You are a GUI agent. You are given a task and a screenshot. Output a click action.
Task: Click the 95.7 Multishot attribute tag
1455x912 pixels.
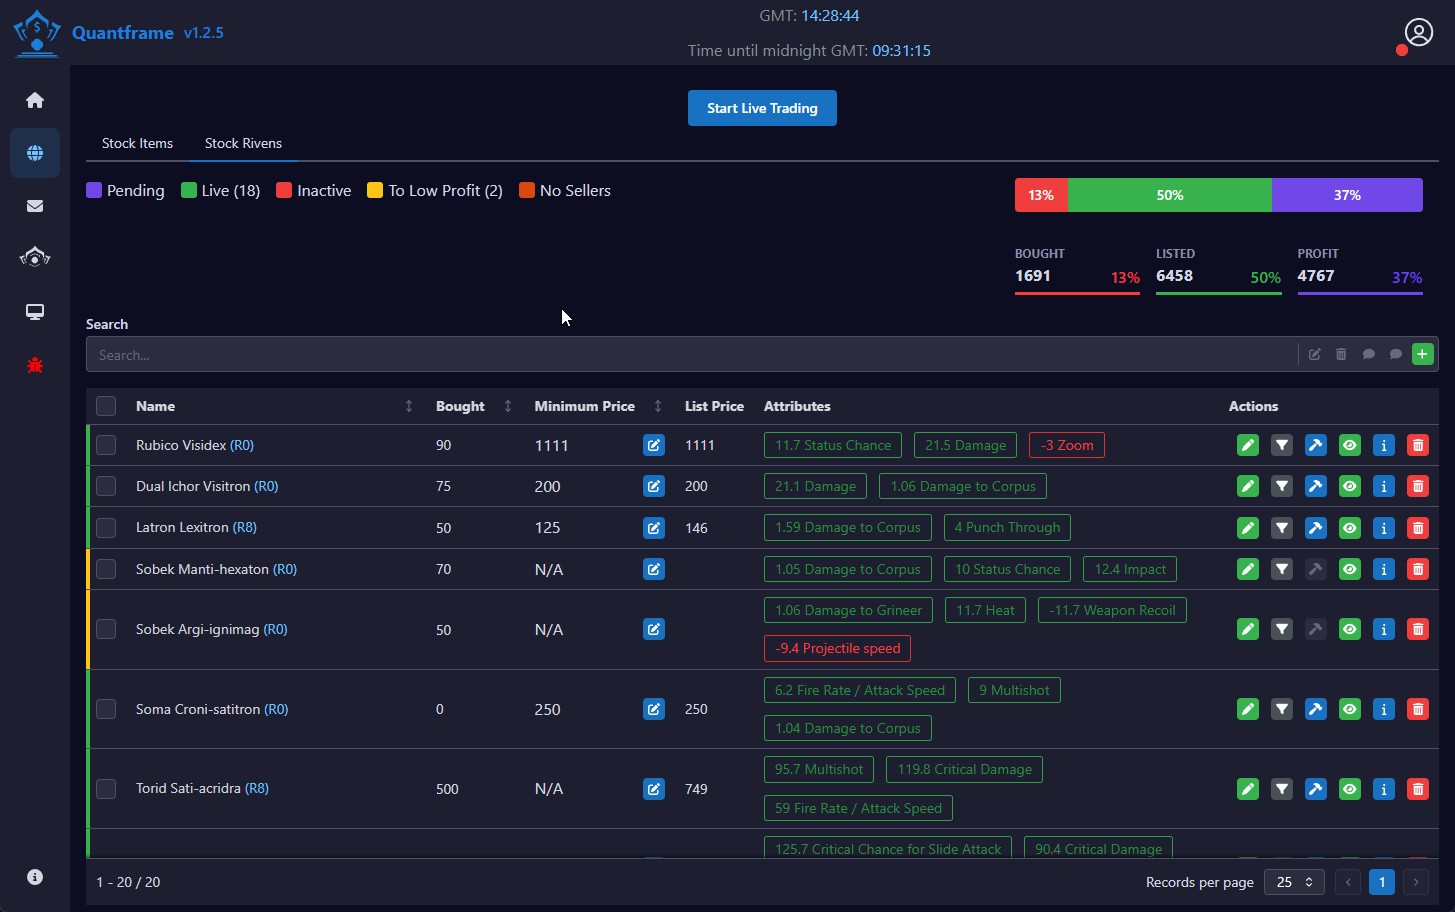point(819,769)
